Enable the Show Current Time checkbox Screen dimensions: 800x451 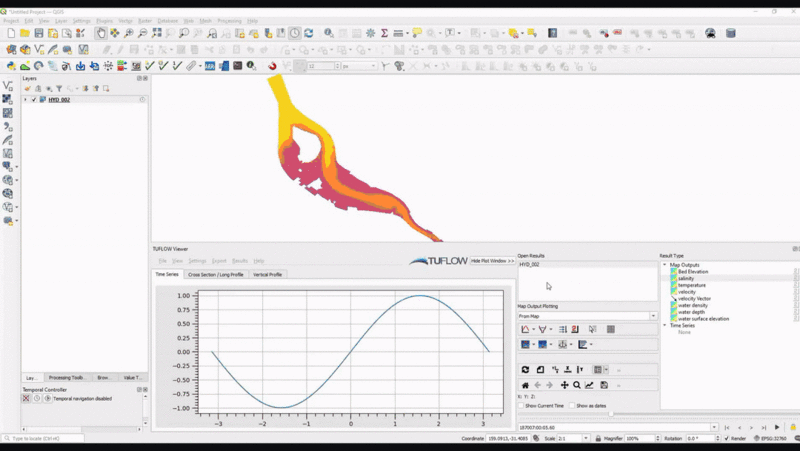(x=522, y=405)
